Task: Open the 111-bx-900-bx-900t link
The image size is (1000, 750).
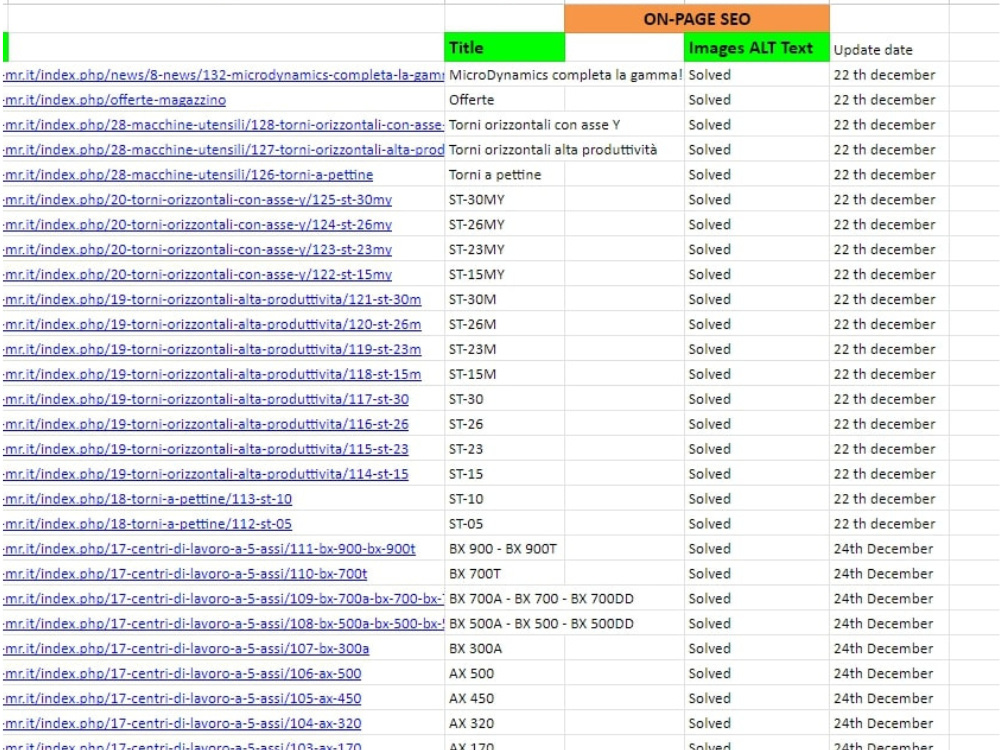Action: click(209, 548)
